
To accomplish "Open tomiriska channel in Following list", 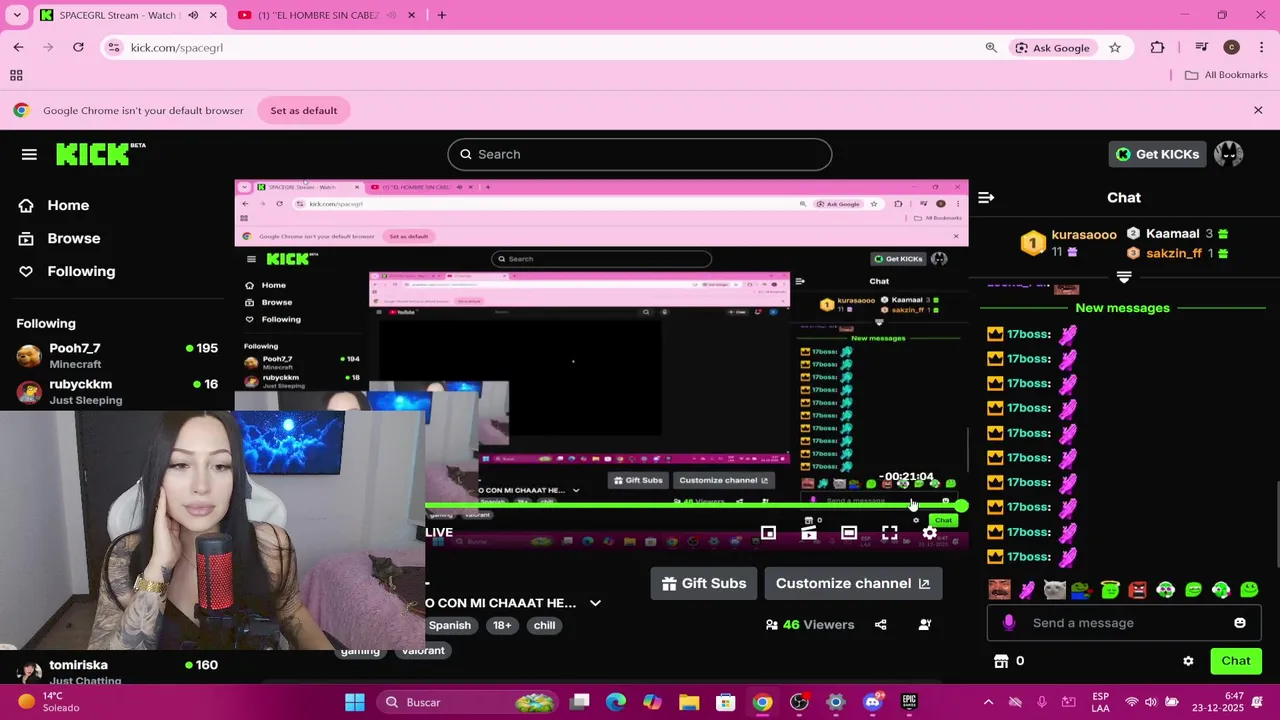I will [117, 672].
